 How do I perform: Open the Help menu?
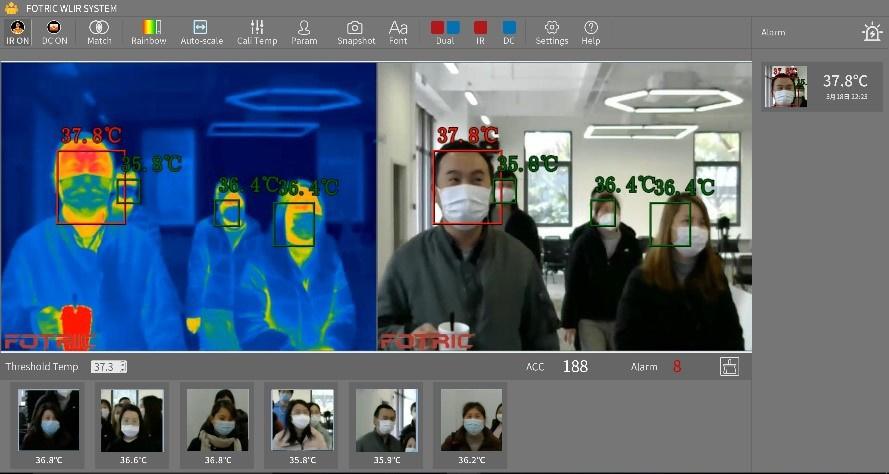click(591, 32)
